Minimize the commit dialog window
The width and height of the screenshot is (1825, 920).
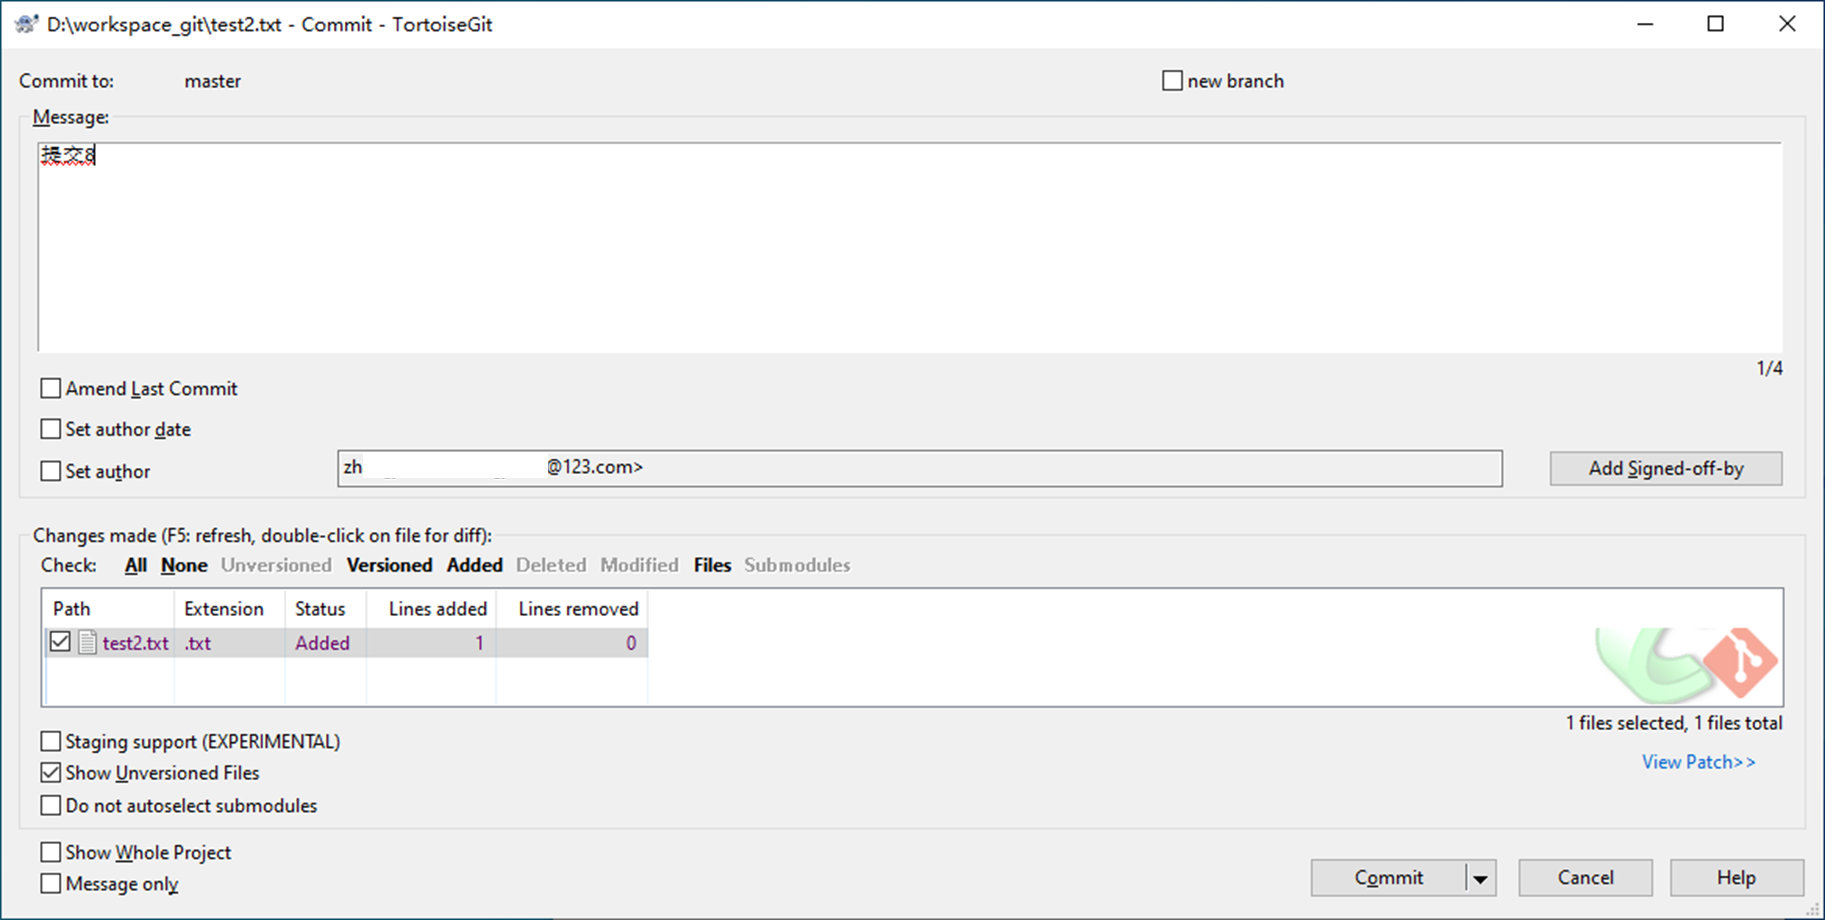(x=1645, y=24)
